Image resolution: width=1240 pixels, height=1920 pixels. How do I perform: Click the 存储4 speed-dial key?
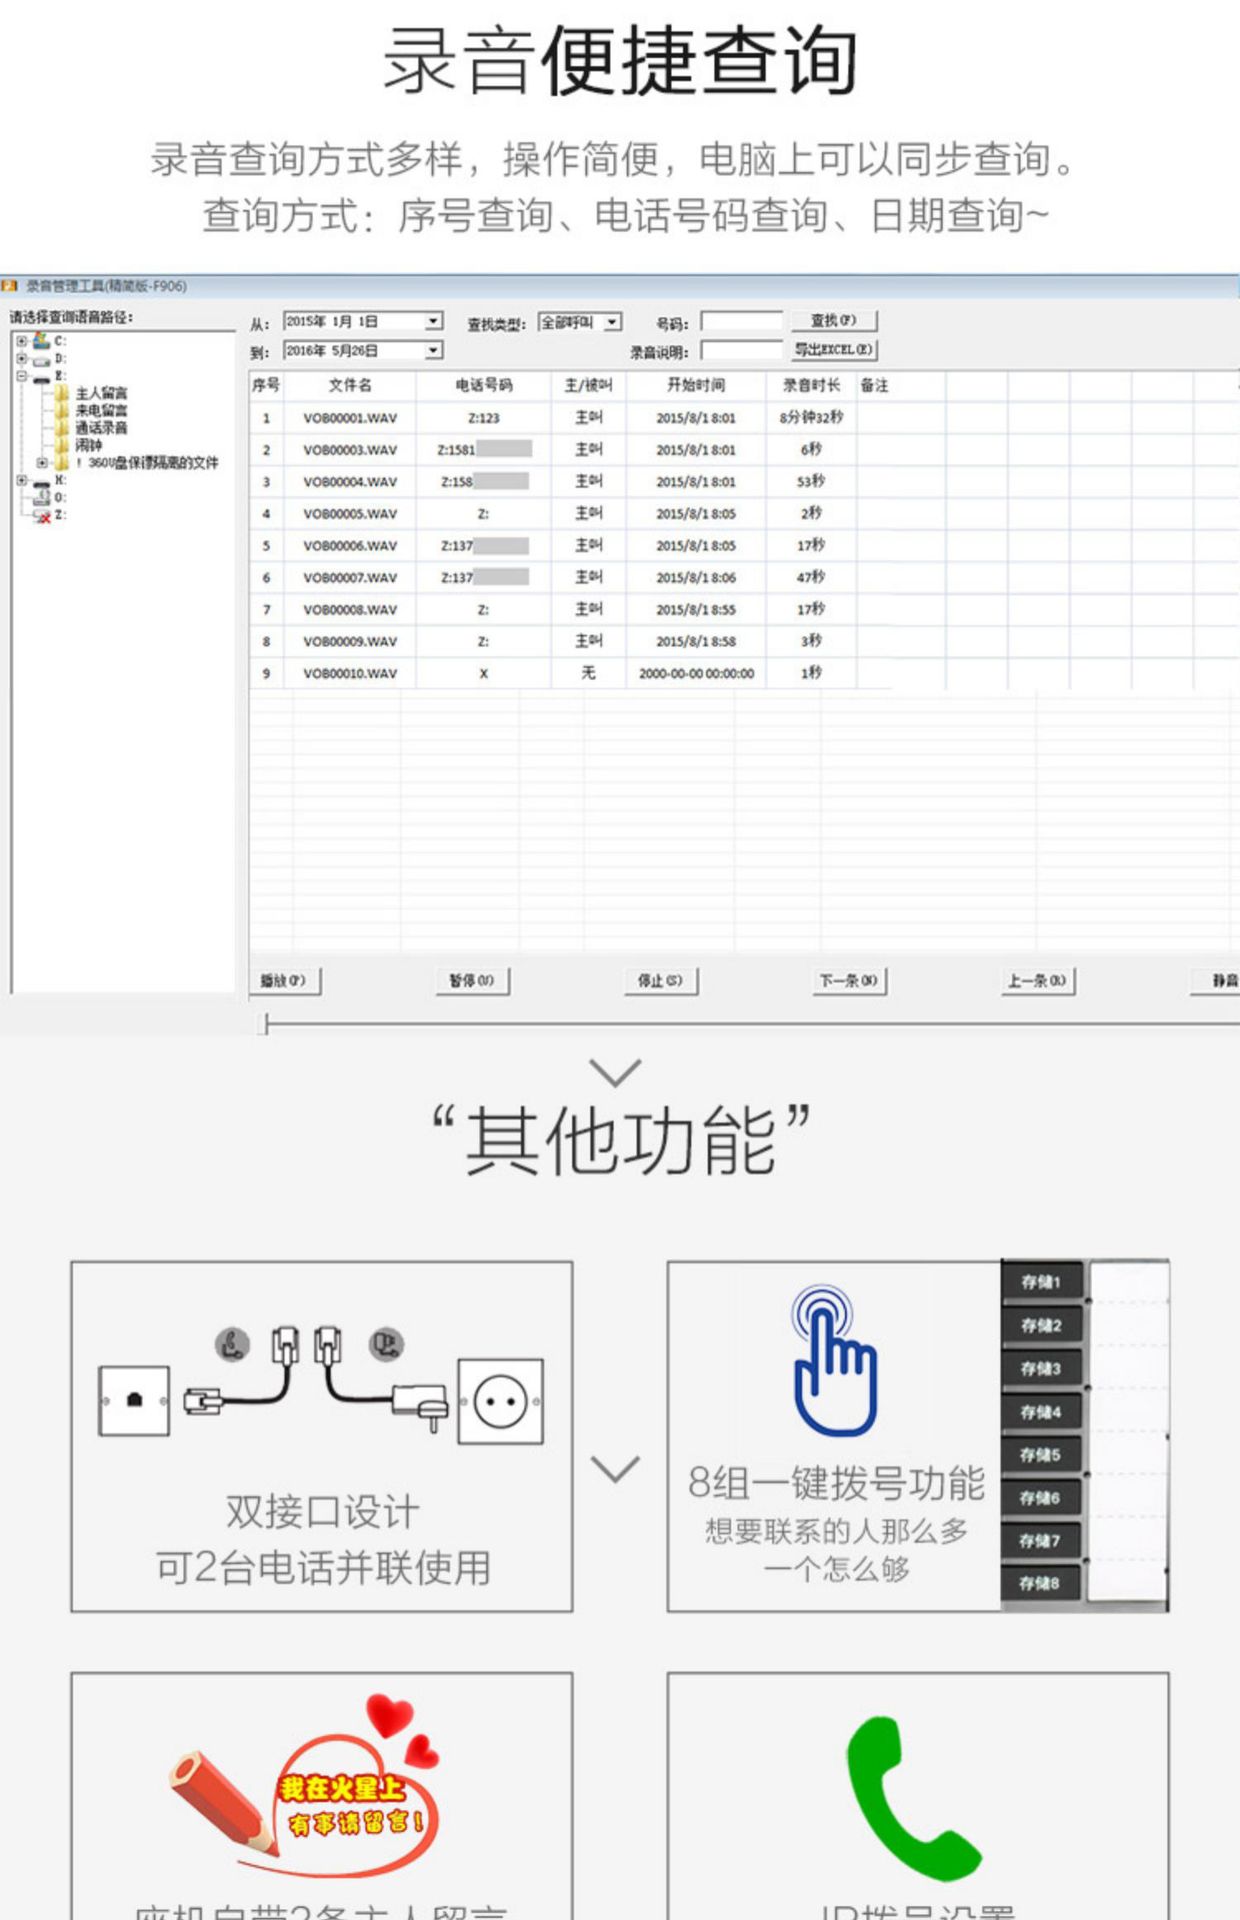coord(1042,1412)
